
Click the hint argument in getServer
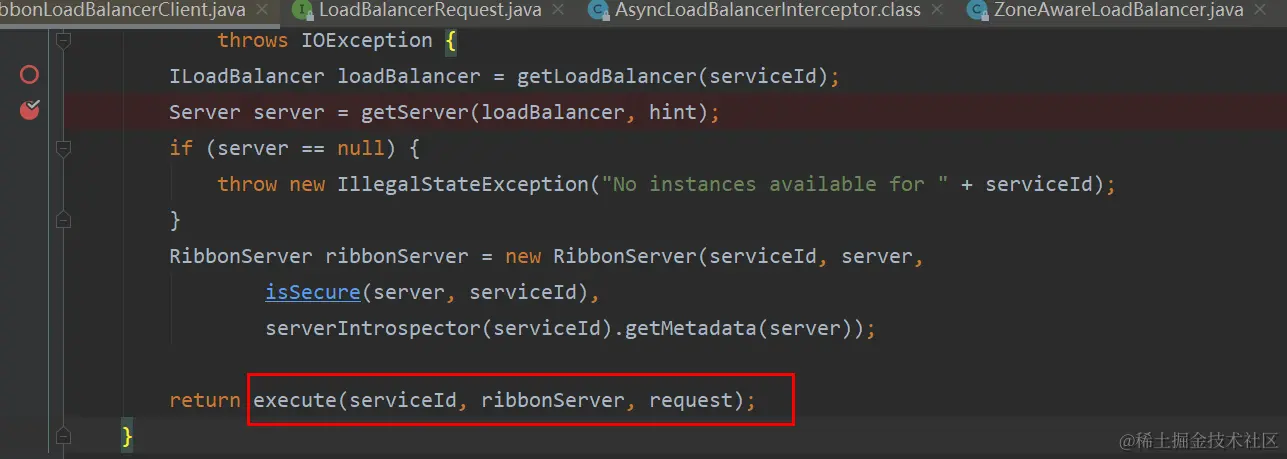[x=673, y=112]
